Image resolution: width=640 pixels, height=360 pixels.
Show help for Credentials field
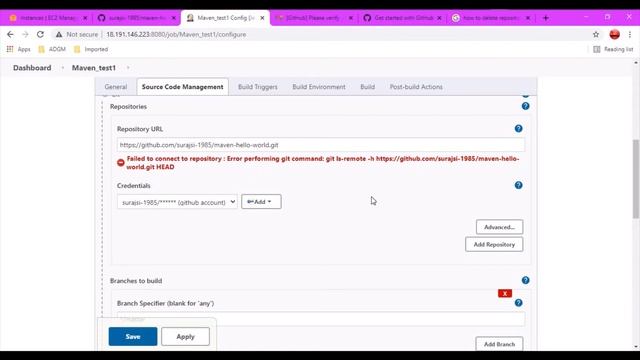[518, 185]
